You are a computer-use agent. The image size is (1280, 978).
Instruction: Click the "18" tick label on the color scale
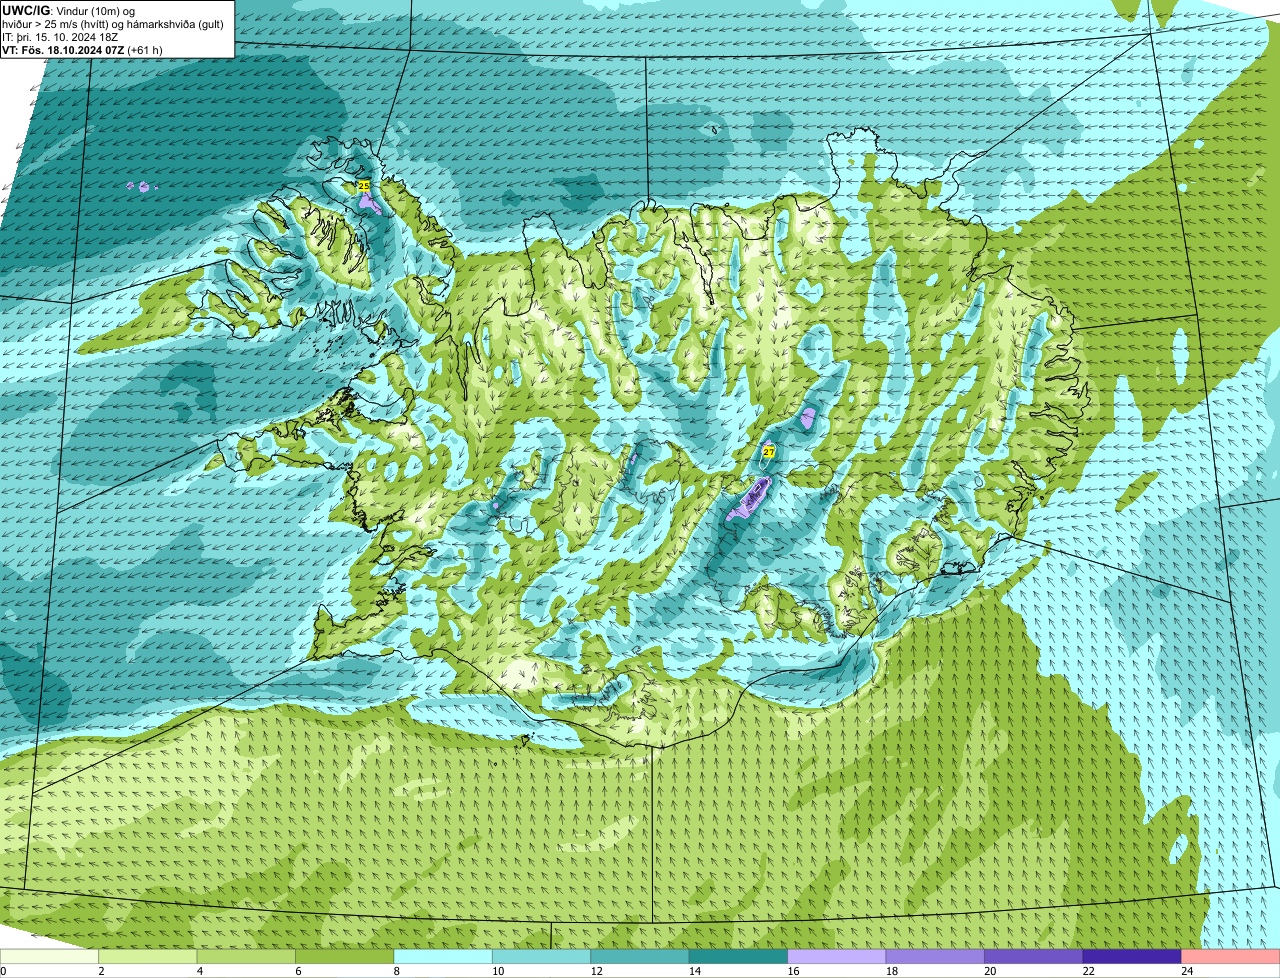coord(890,971)
